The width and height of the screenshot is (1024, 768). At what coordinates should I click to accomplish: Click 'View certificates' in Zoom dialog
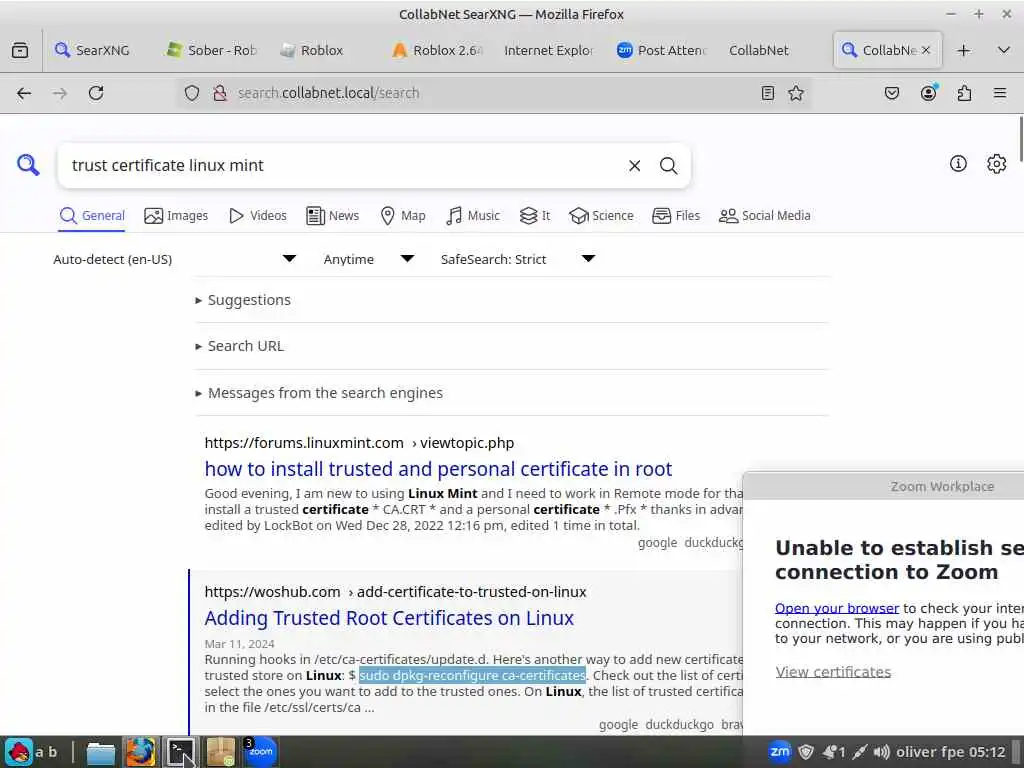[x=833, y=672]
